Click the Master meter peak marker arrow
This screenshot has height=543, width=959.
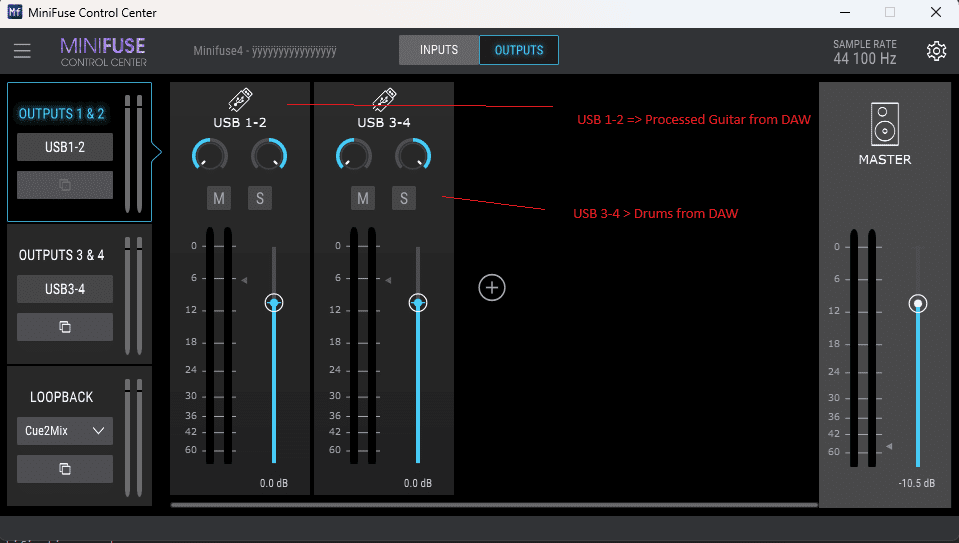click(889, 446)
